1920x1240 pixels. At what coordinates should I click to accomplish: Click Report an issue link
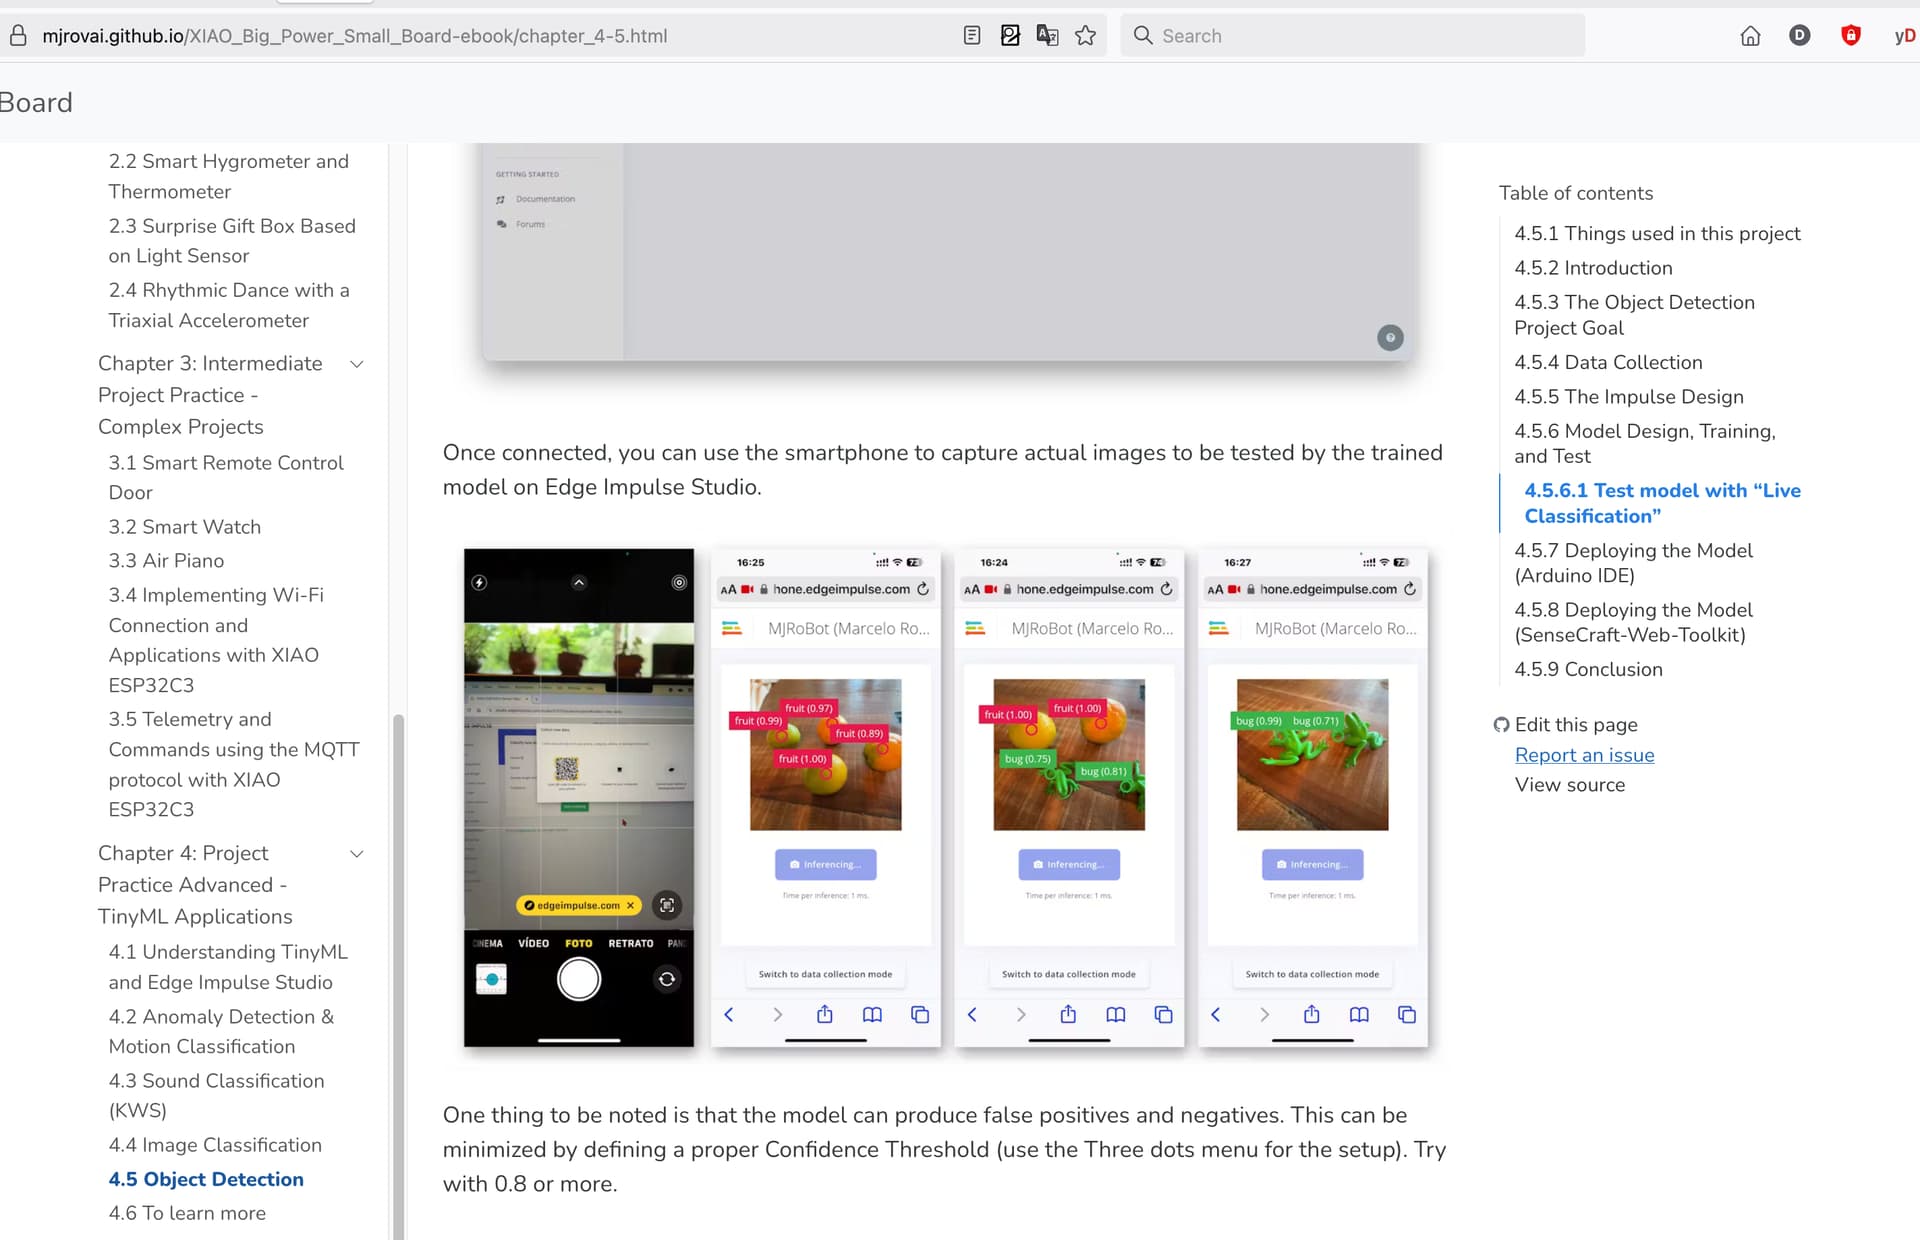click(x=1584, y=756)
